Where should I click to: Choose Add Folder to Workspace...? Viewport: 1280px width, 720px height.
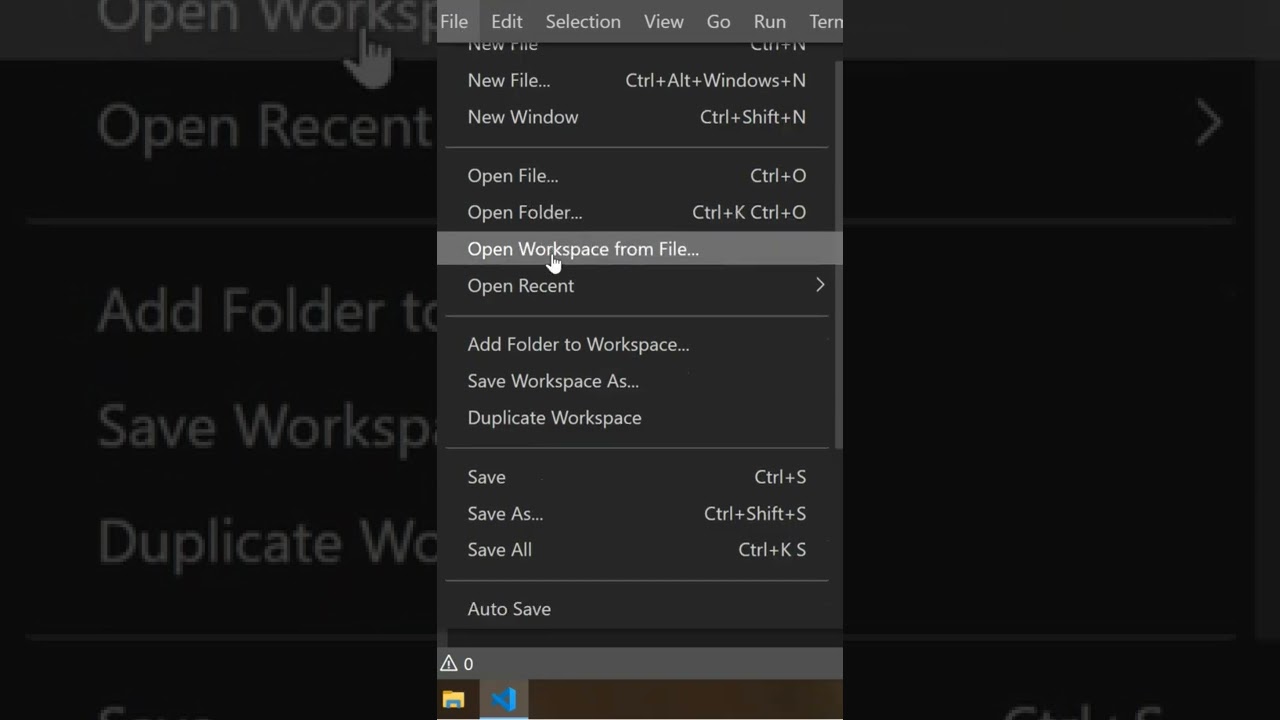pos(638,345)
